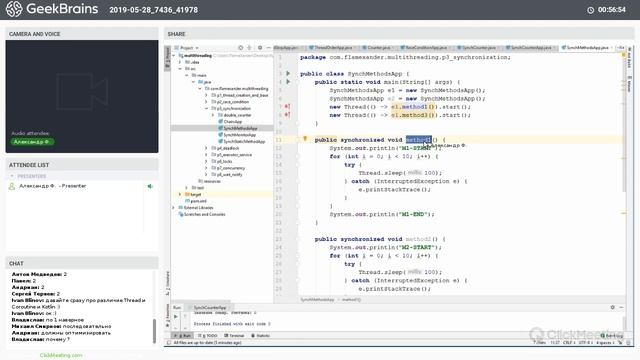640x360 pixels.
Task: Click the lambda gutter marker on the method1 thread line
Action: pyautogui.click(x=287, y=107)
